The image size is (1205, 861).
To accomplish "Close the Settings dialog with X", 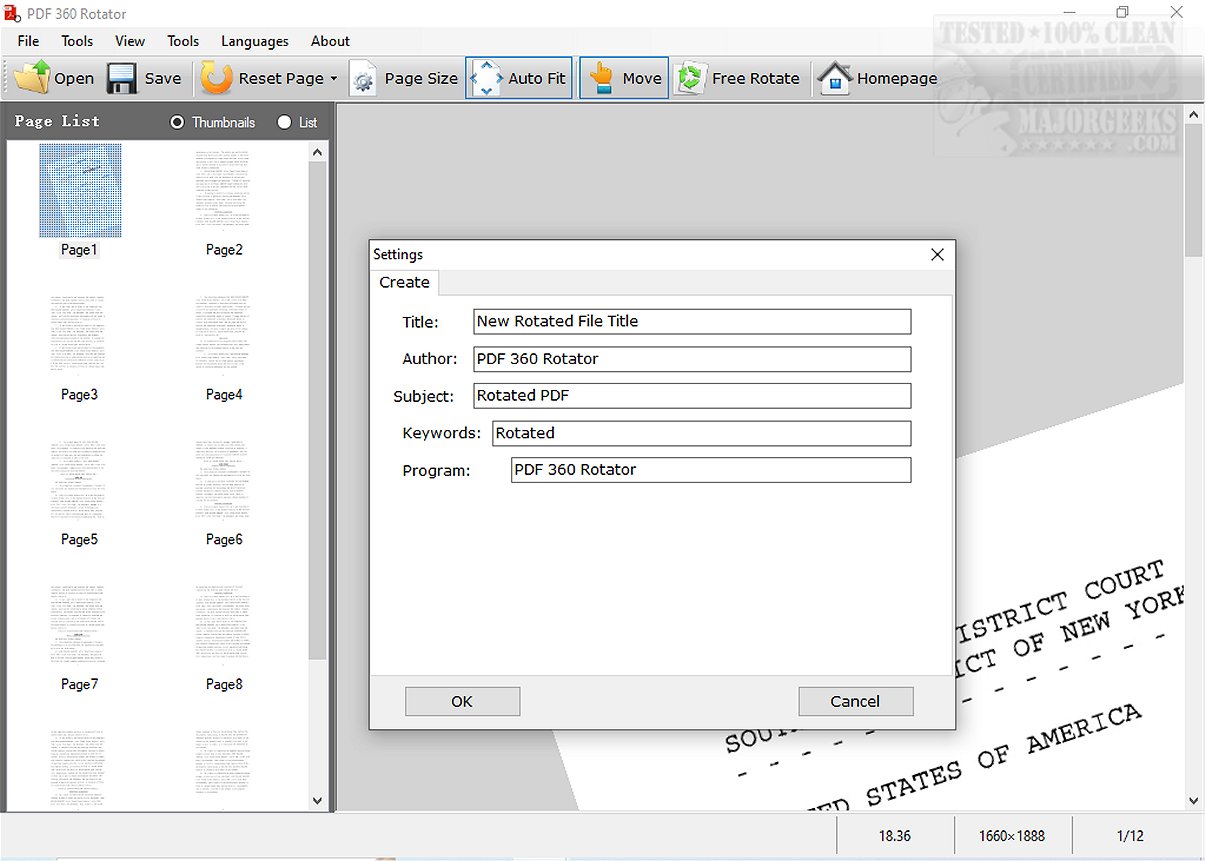I will [x=937, y=255].
